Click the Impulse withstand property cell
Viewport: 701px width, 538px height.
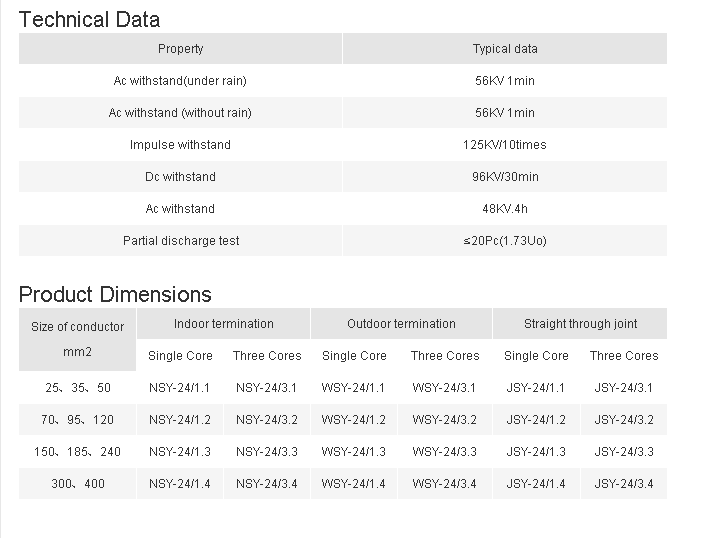(x=180, y=145)
